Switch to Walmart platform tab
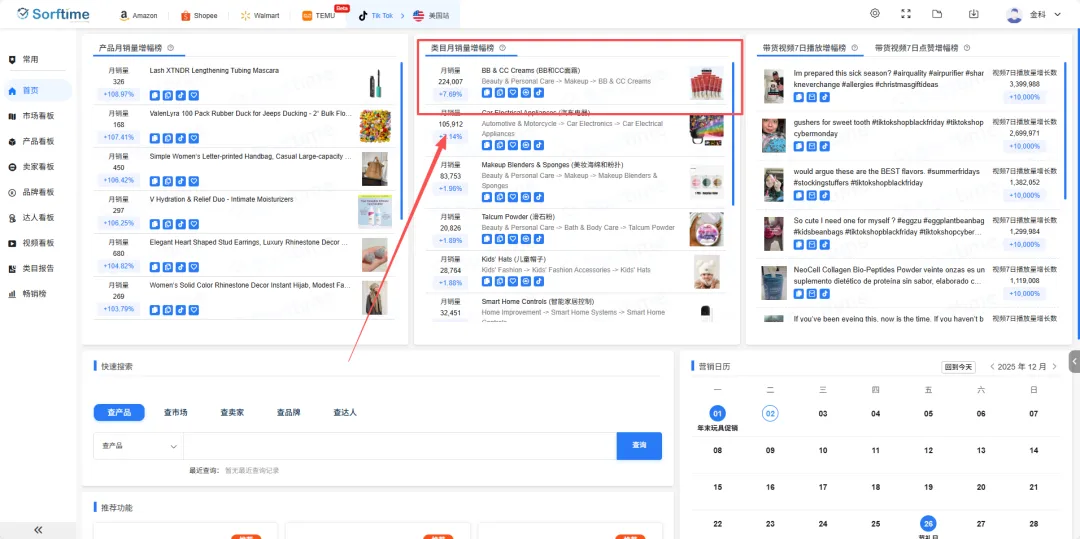 point(260,15)
